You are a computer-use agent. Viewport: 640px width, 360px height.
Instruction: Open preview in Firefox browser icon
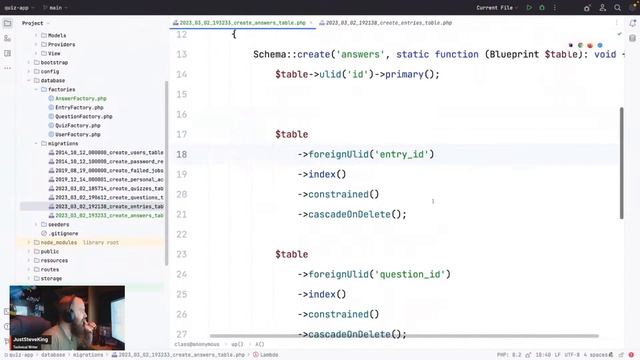(x=590, y=45)
